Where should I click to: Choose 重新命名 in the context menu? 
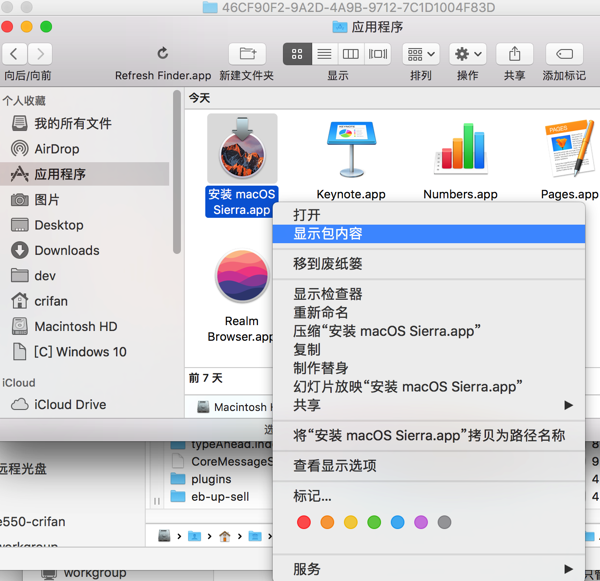pos(429,313)
